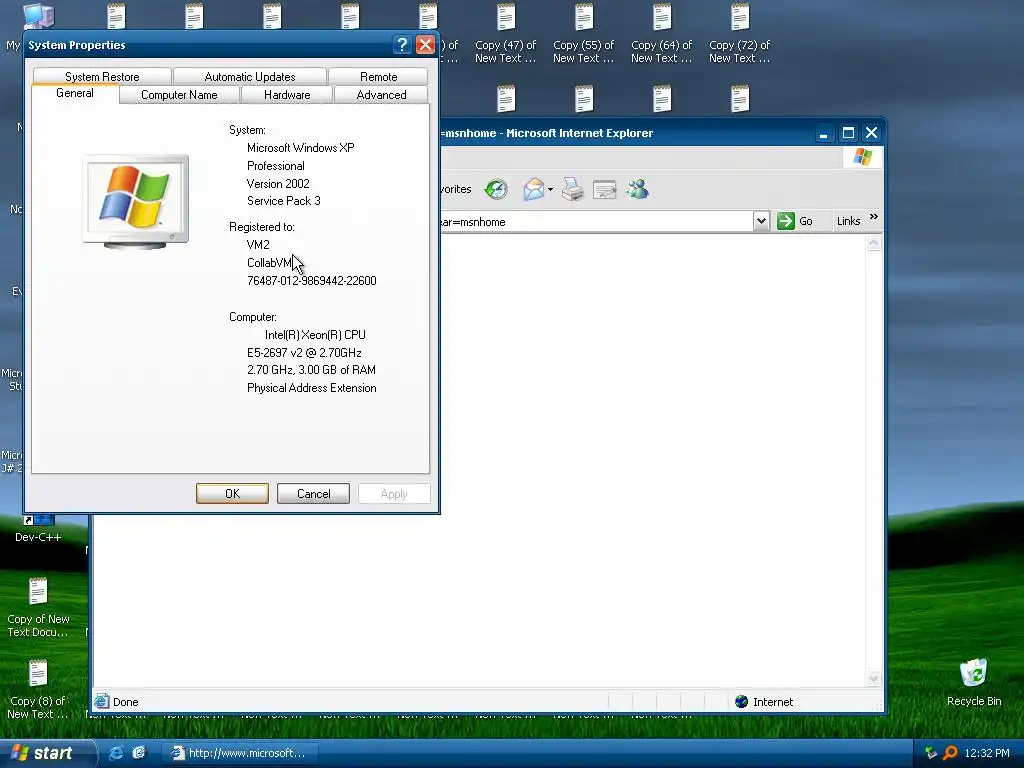Viewport: 1024px width, 768px height.
Task: Select Copy of New Text Document icon
Action: (x=38, y=607)
